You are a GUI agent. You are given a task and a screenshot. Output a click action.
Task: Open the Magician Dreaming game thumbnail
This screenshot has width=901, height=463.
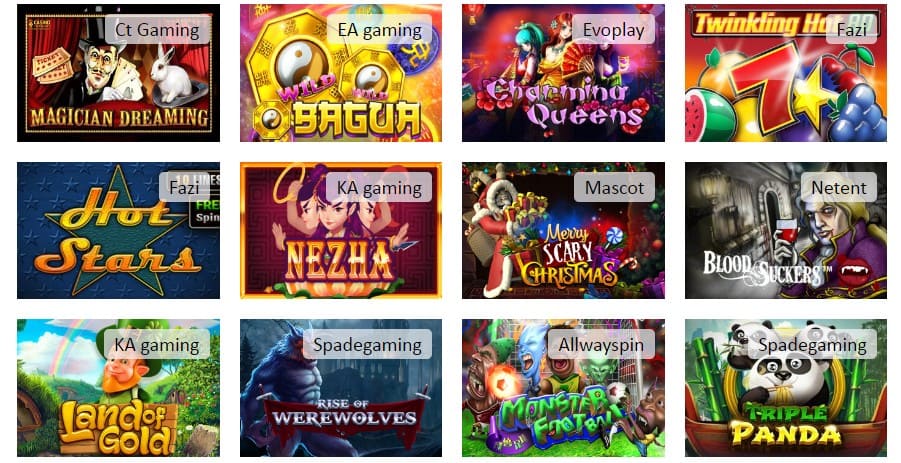(118, 73)
